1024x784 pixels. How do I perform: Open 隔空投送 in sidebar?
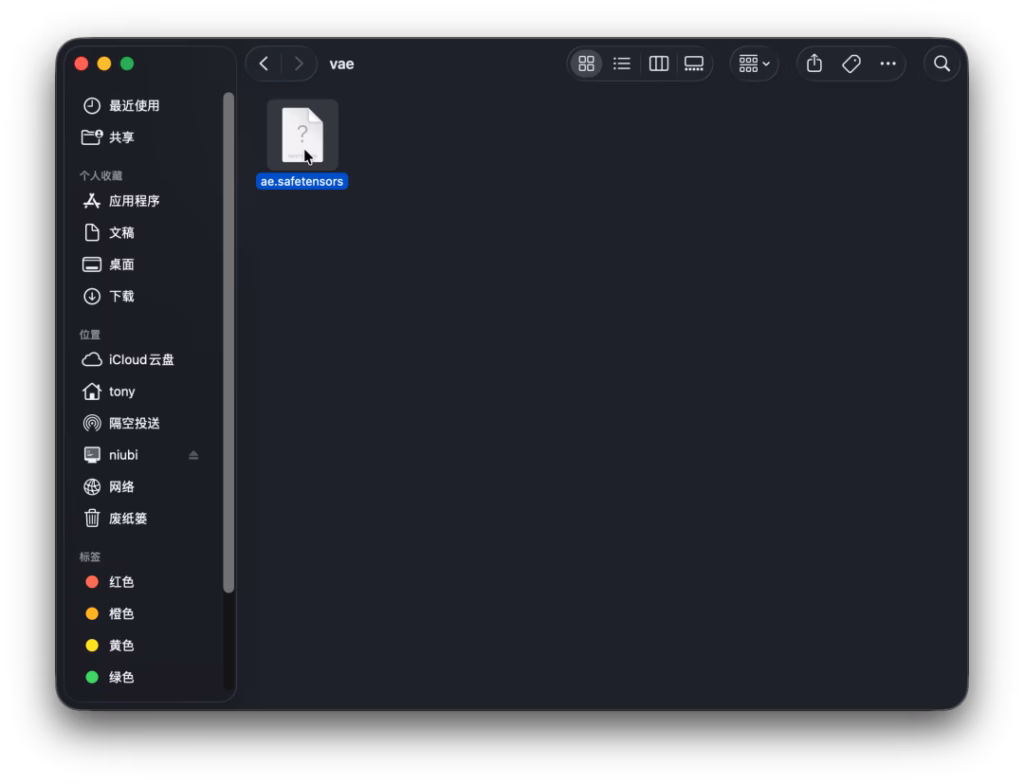click(x=133, y=423)
